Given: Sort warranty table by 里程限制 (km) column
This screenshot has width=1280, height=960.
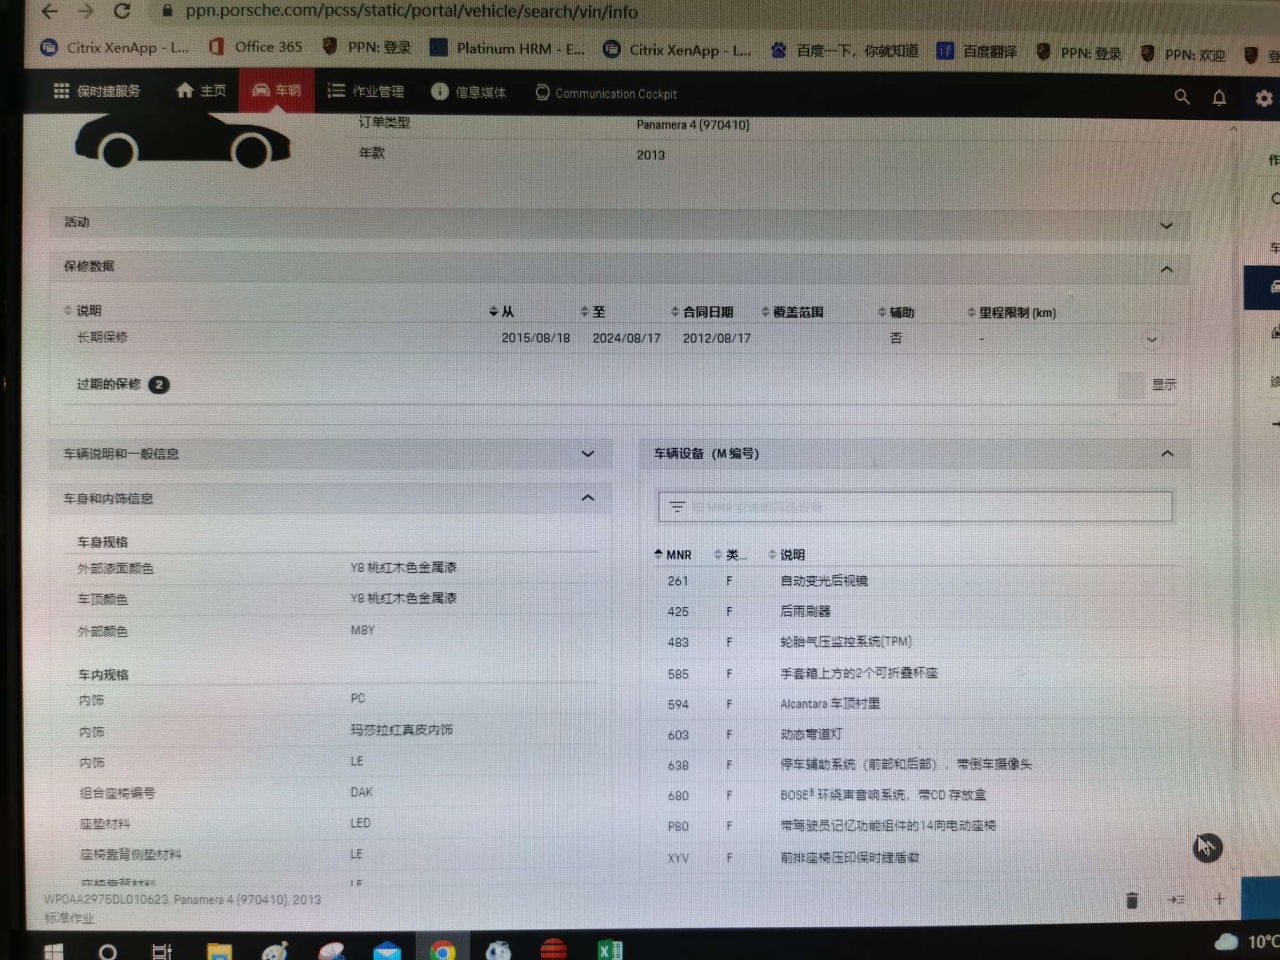Looking at the screenshot, I should coord(1012,313).
